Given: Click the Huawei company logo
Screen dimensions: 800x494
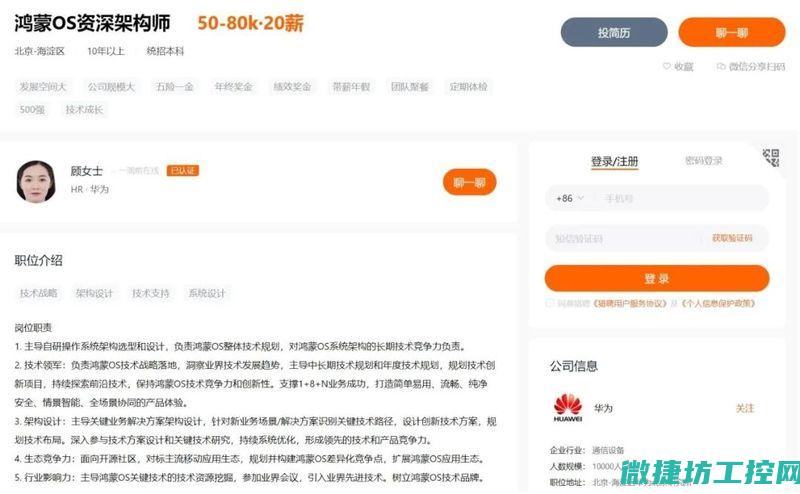Looking at the screenshot, I should click(567, 408).
